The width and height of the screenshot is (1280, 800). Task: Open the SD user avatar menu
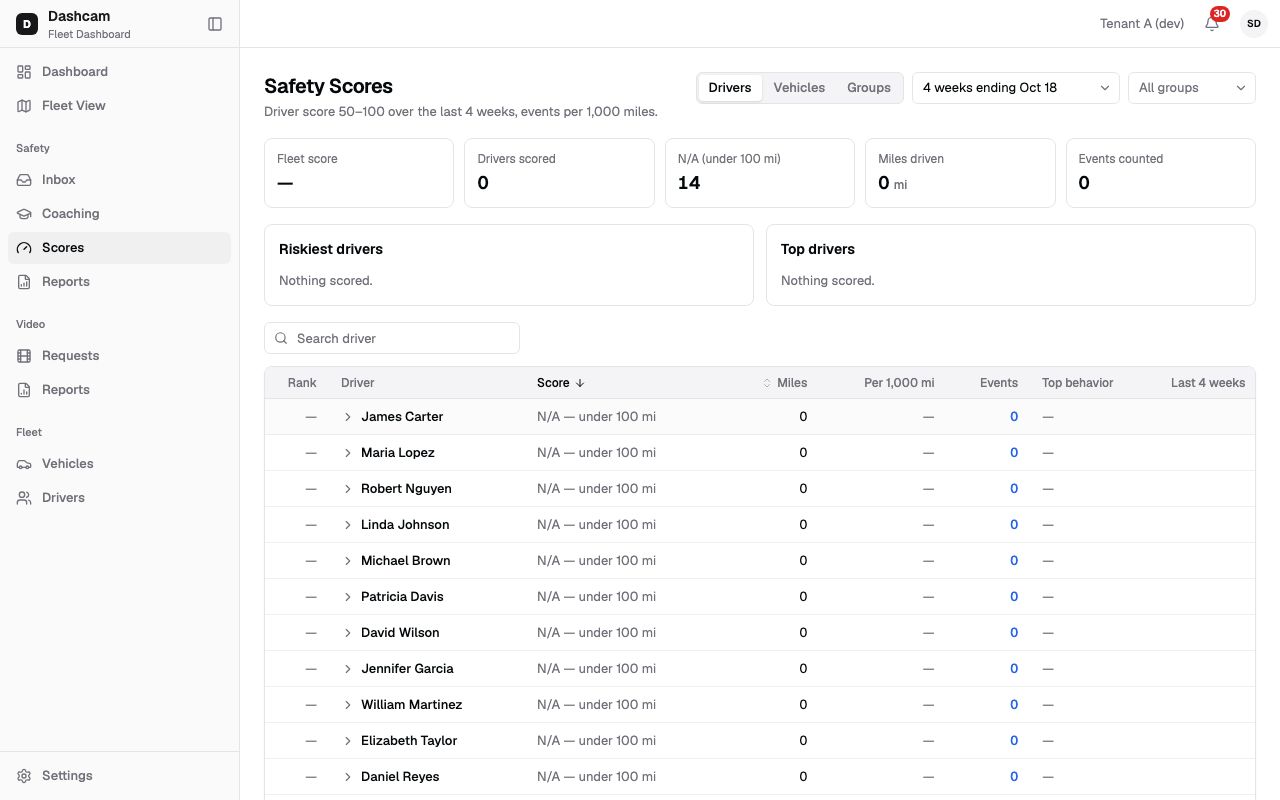click(1254, 23)
